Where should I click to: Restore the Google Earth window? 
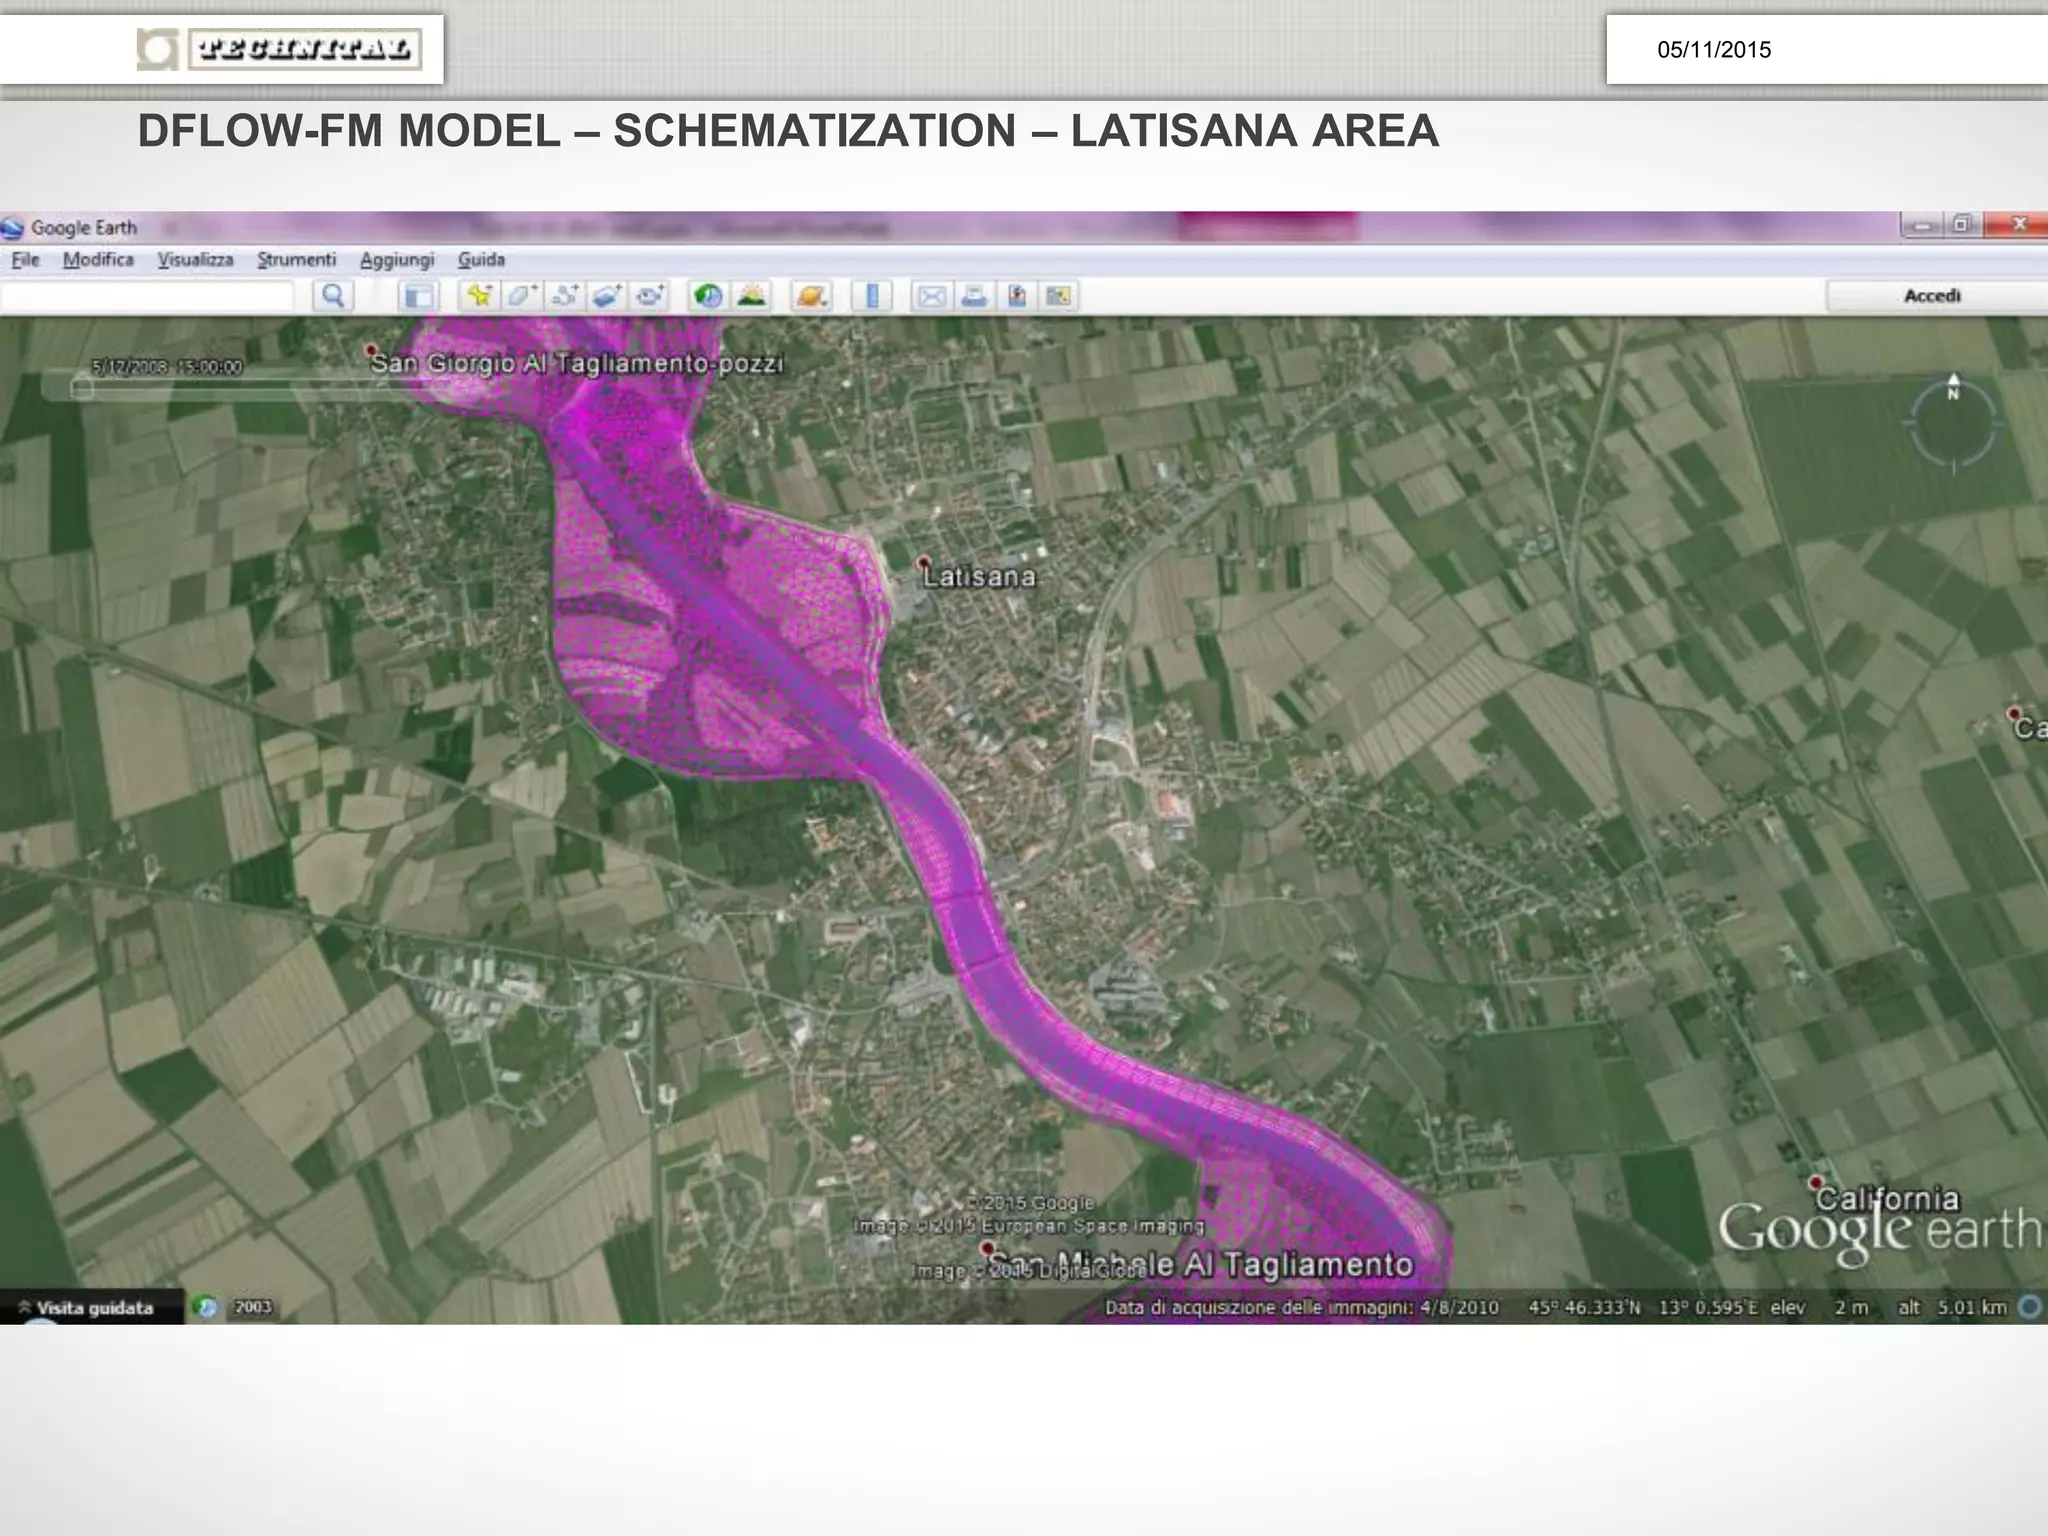pos(1961,225)
